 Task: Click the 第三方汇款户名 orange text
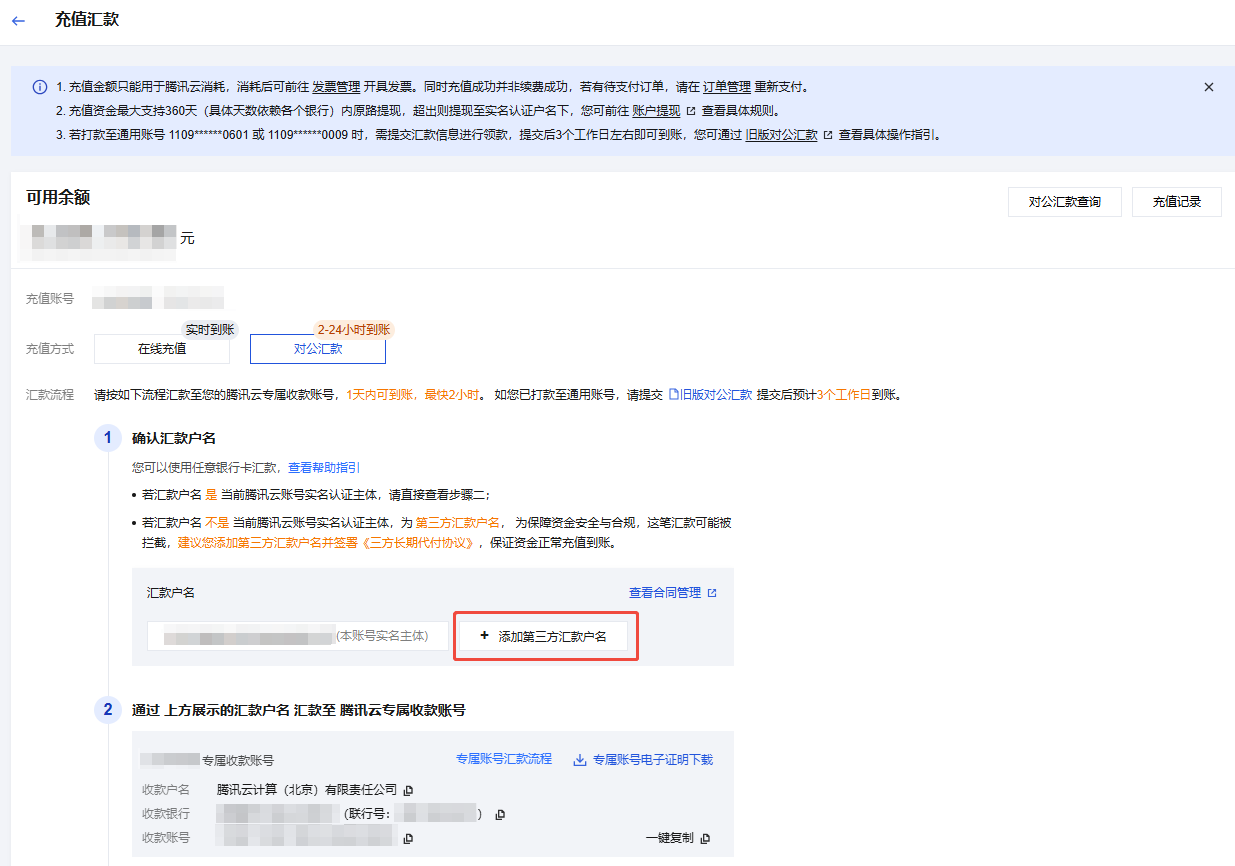[x=458, y=522]
